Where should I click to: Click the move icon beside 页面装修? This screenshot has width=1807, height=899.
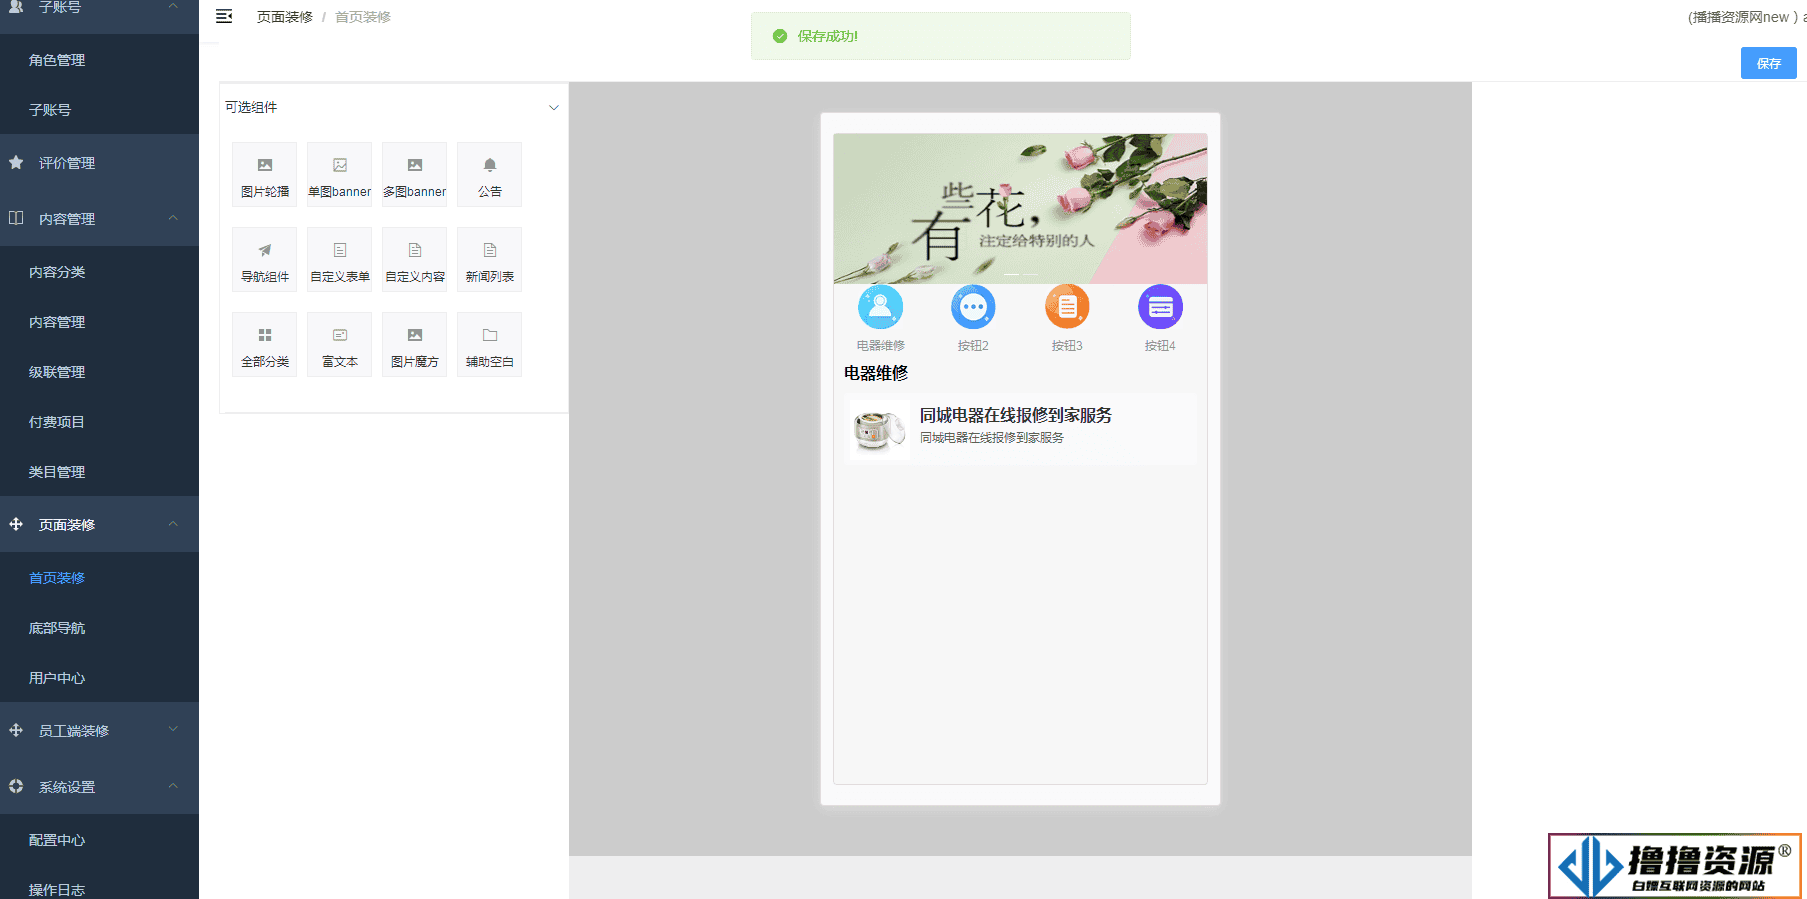[x=16, y=524]
